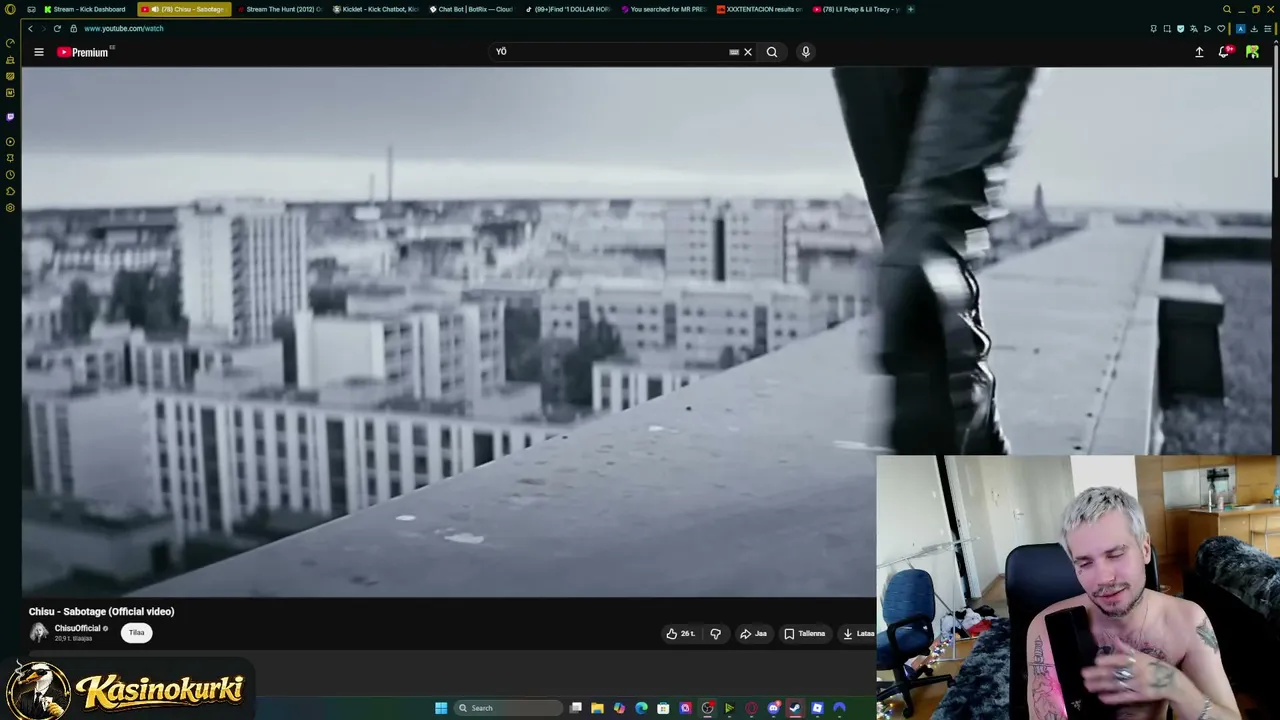Select the Chisu - Sabotage browser tab
1280x720 pixels.
click(x=184, y=9)
